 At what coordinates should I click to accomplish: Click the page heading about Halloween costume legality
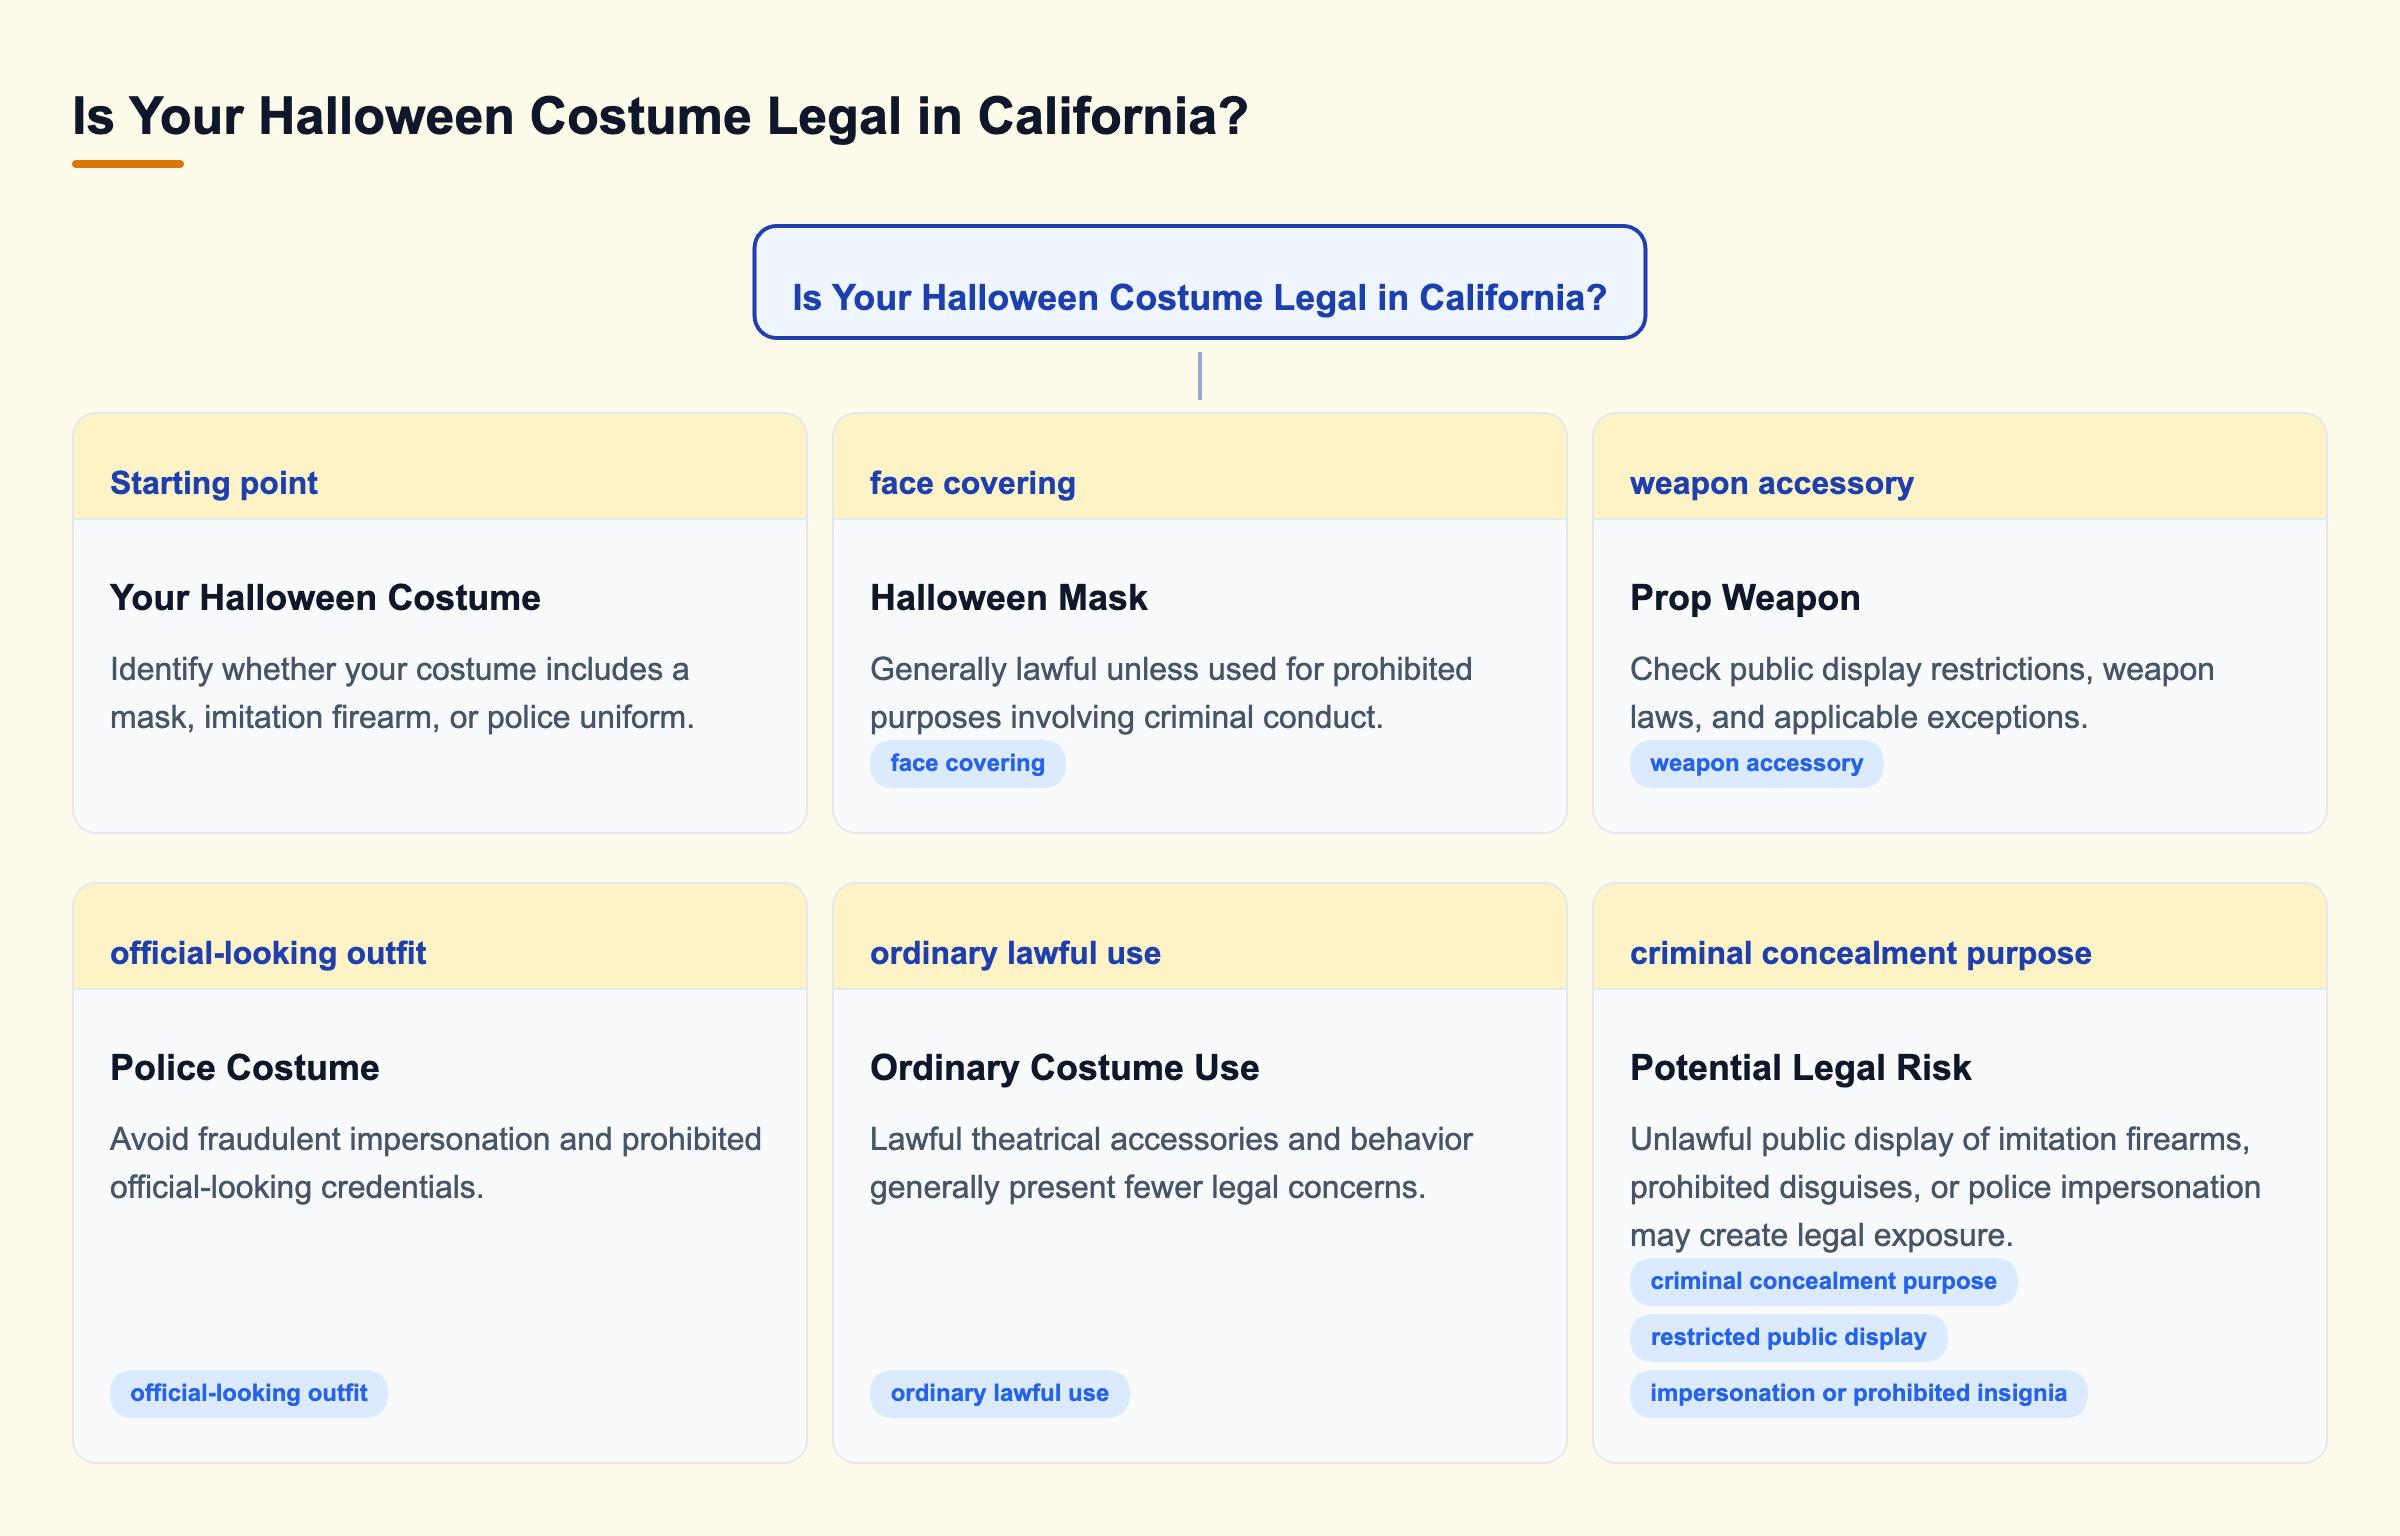[x=660, y=116]
